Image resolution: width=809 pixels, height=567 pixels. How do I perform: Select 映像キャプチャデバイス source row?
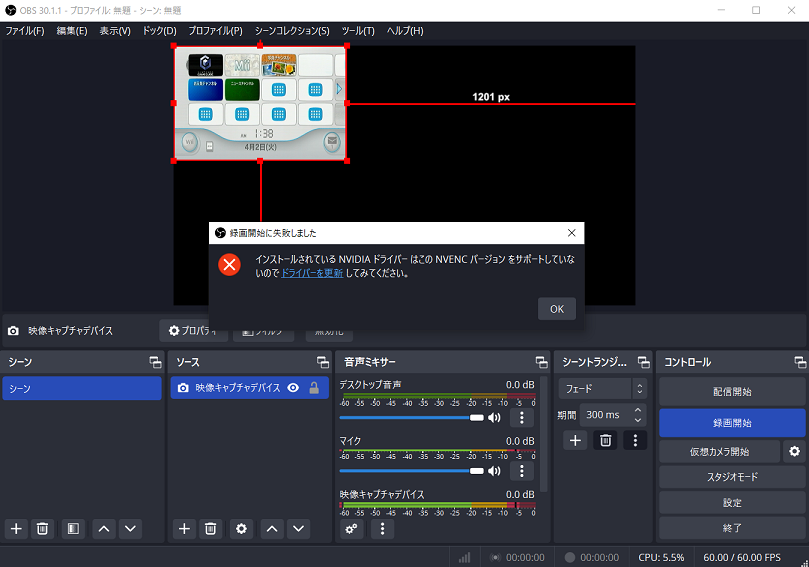click(x=249, y=388)
